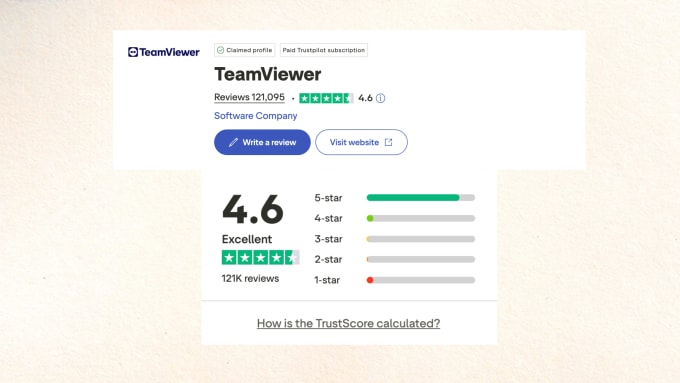The width and height of the screenshot is (680, 383).
Task: Click the TeamViewer company heading
Action: tap(268, 74)
